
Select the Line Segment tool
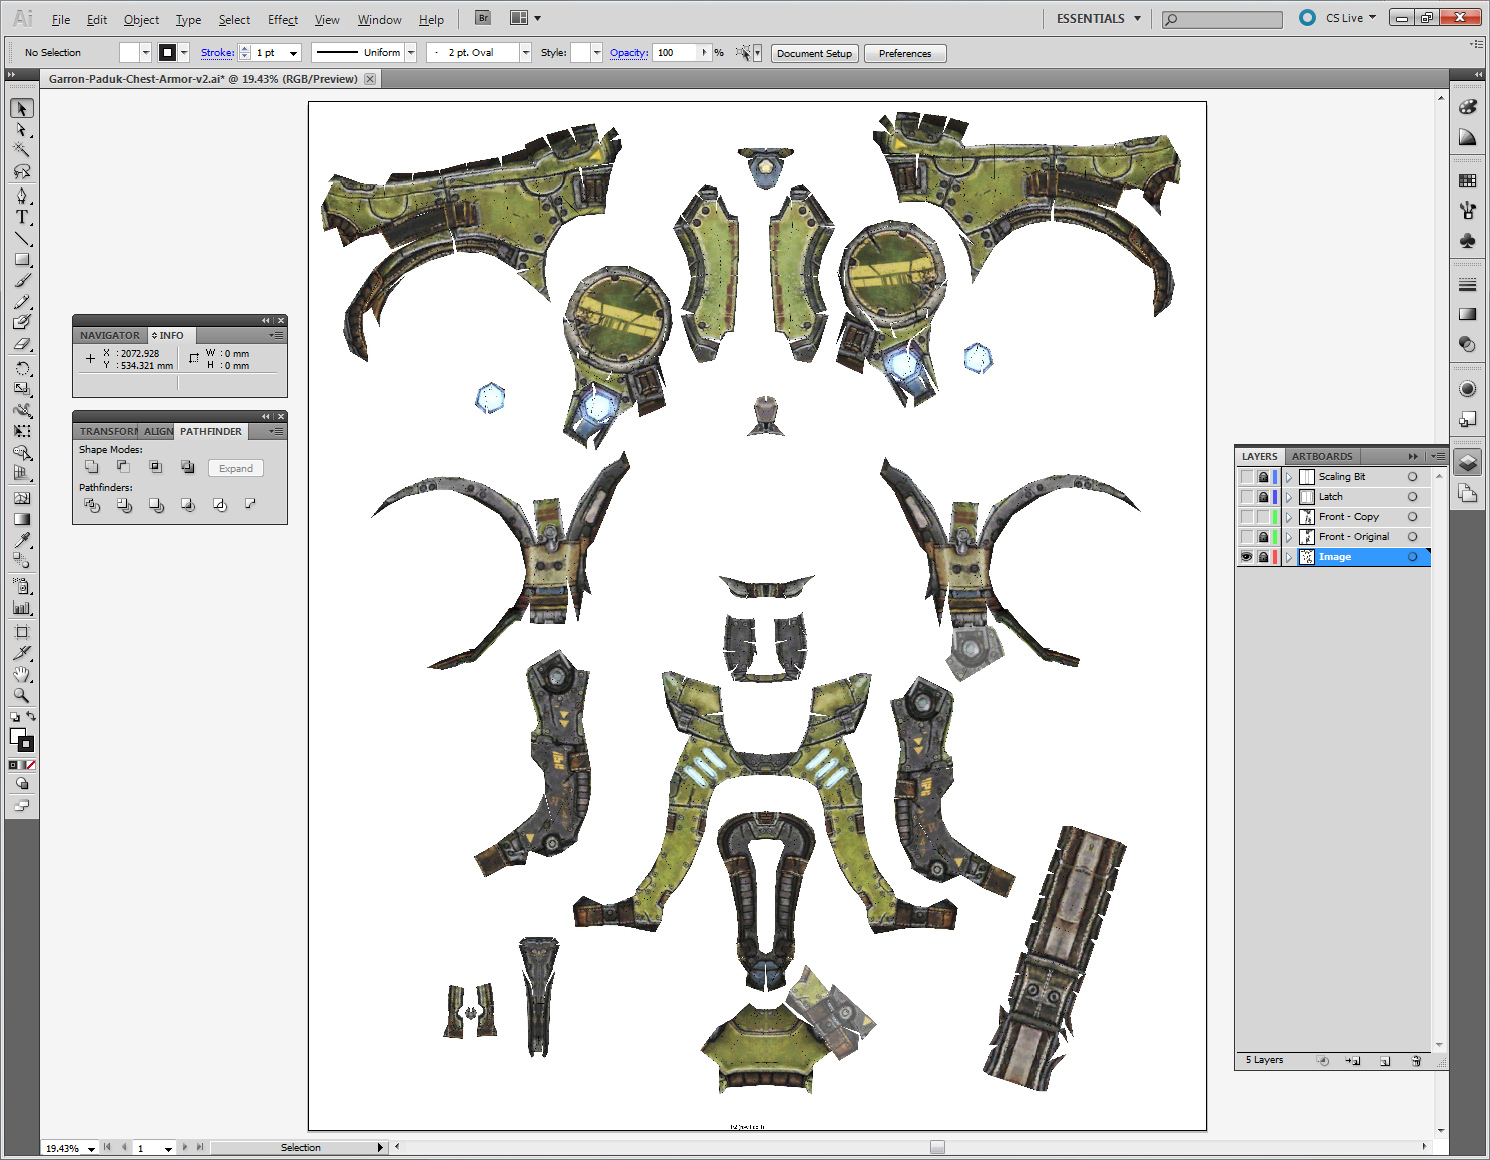coord(21,238)
